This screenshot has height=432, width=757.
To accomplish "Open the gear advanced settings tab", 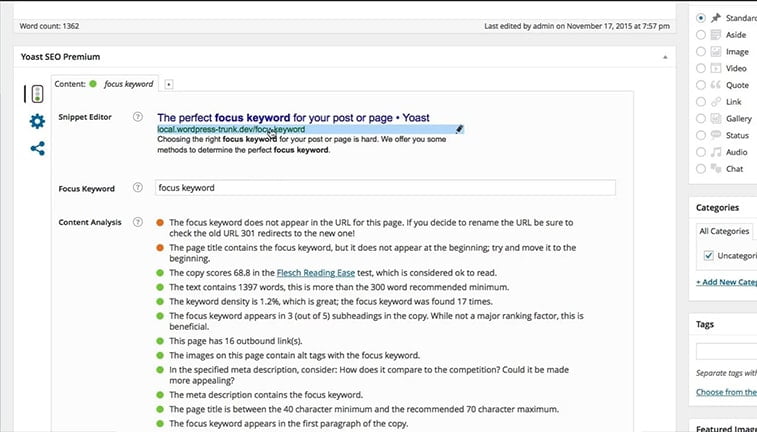I will (x=37, y=121).
